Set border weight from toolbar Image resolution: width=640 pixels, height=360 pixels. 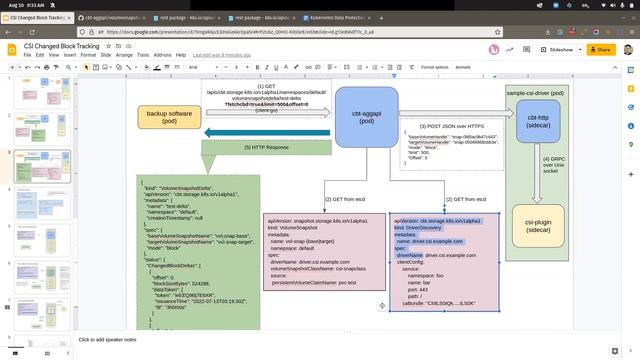click(x=167, y=67)
